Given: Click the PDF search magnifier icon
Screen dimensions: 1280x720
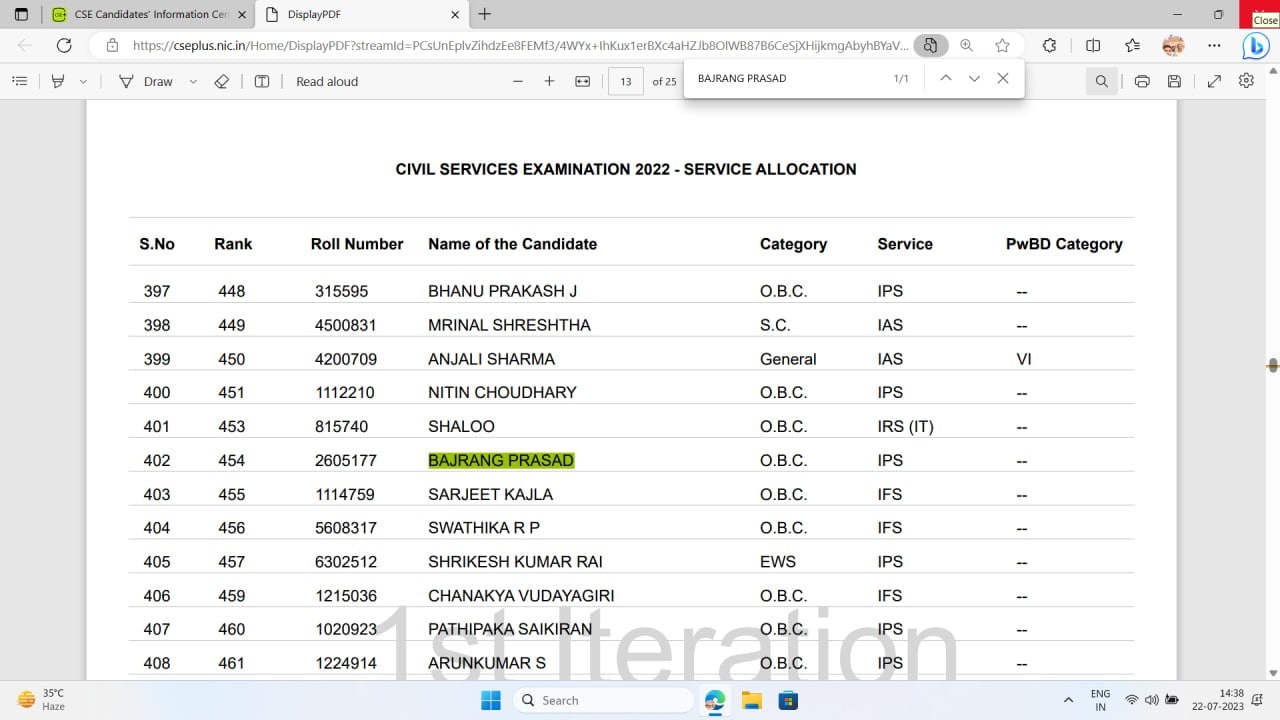Looking at the screenshot, I should click(1102, 81).
